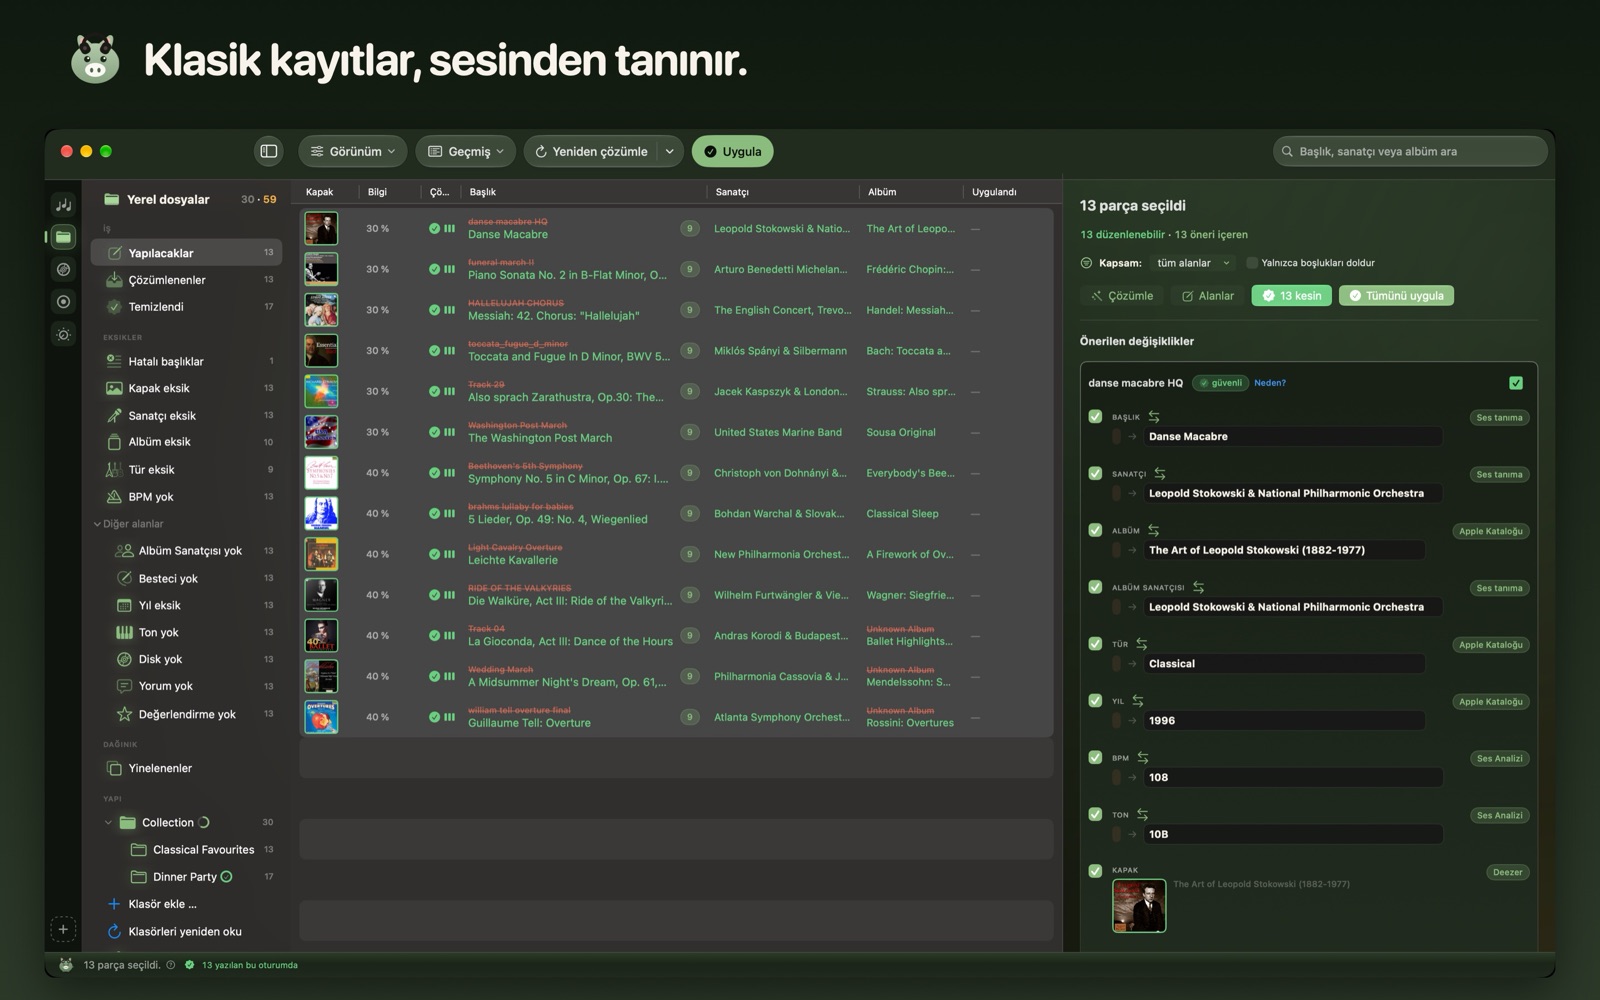Uncheck the KAPAK change checkbox
1600x1000 pixels.
tap(1095, 870)
